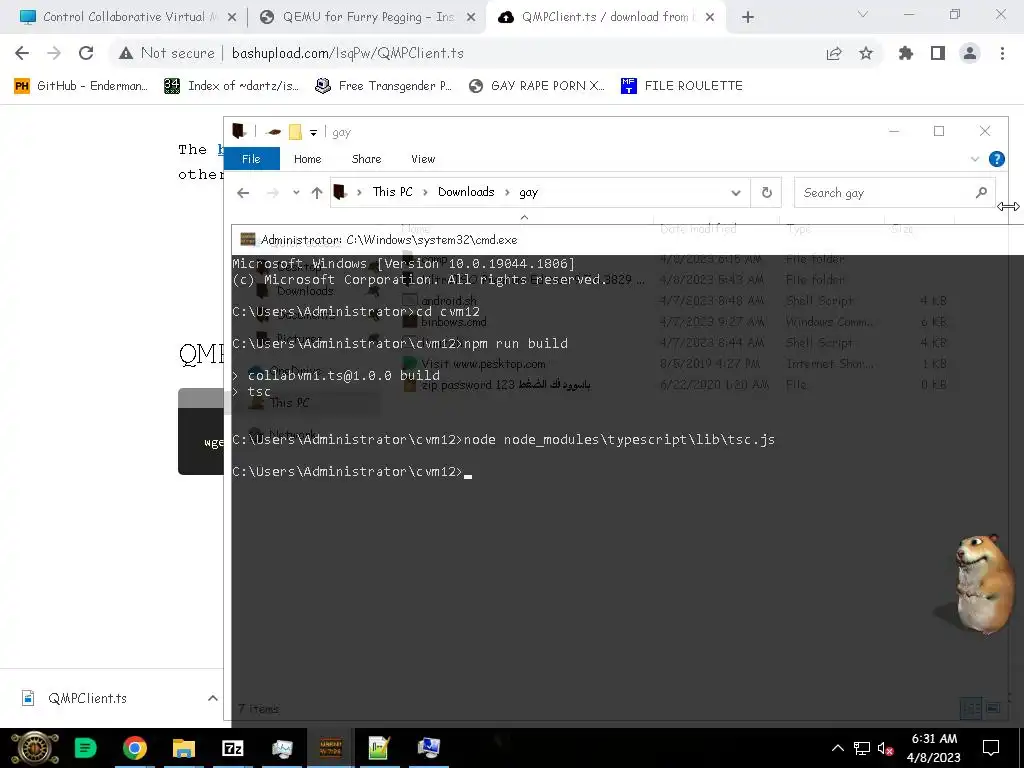This screenshot has width=1024, height=768.
Task: Open the notification center icon
Action: coord(991,748)
